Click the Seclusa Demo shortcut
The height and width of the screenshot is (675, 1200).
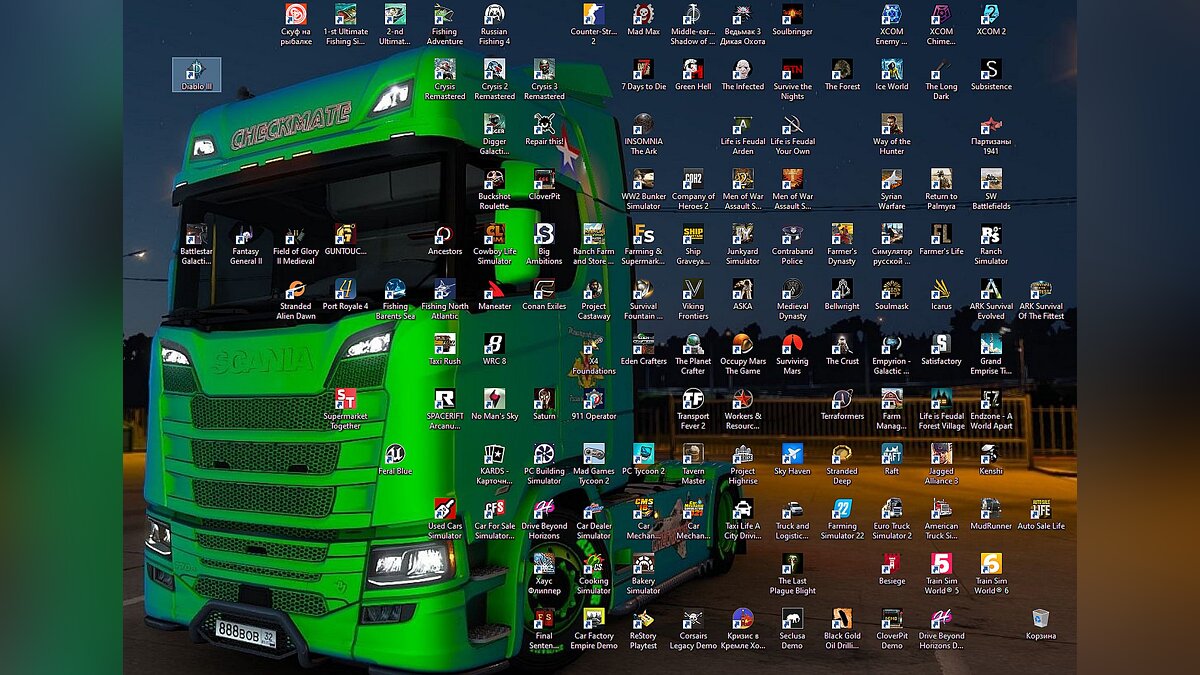(x=792, y=630)
